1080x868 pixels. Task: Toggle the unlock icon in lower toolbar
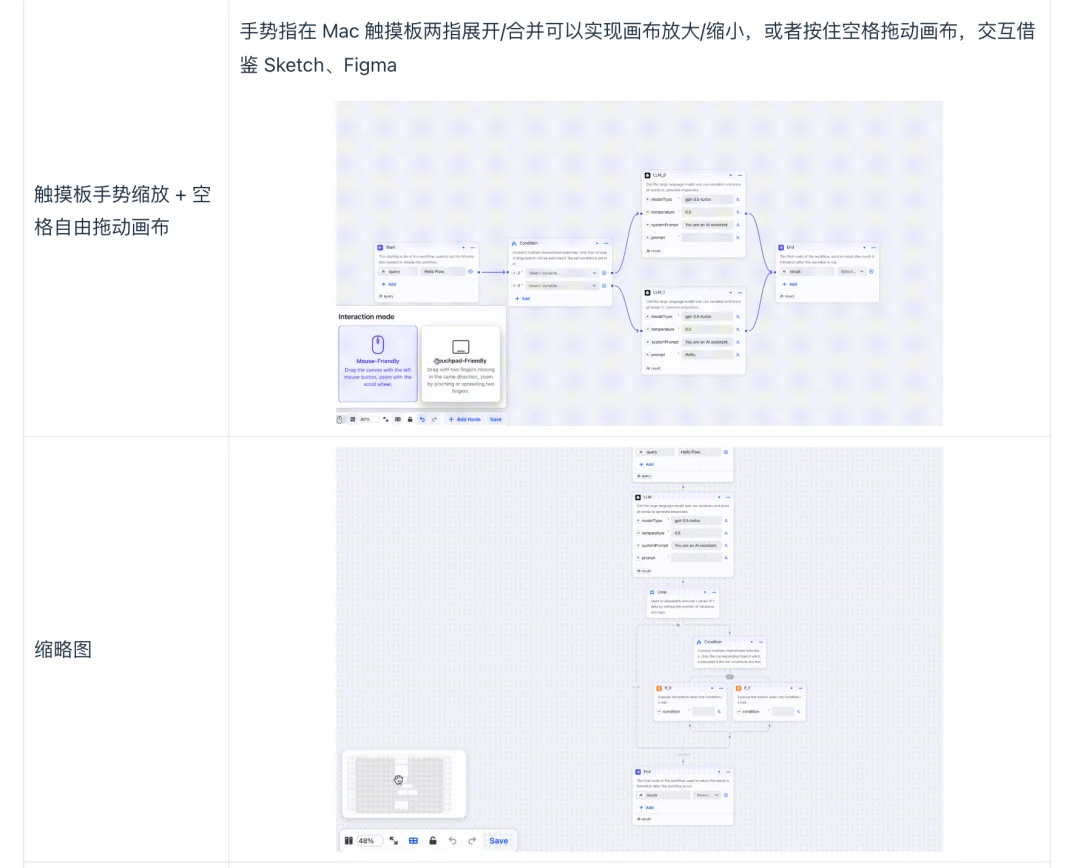pyautogui.click(x=433, y=840)
